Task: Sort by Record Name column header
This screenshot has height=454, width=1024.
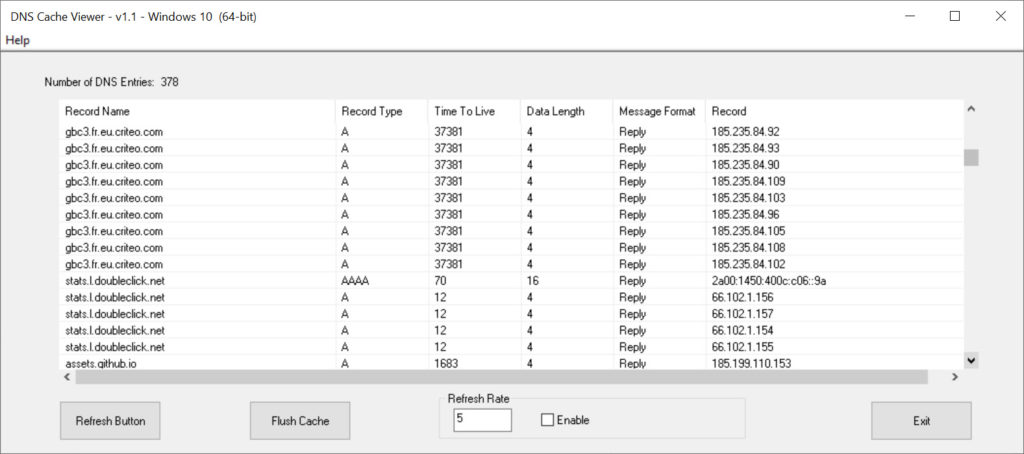Action: pos(197,112)
